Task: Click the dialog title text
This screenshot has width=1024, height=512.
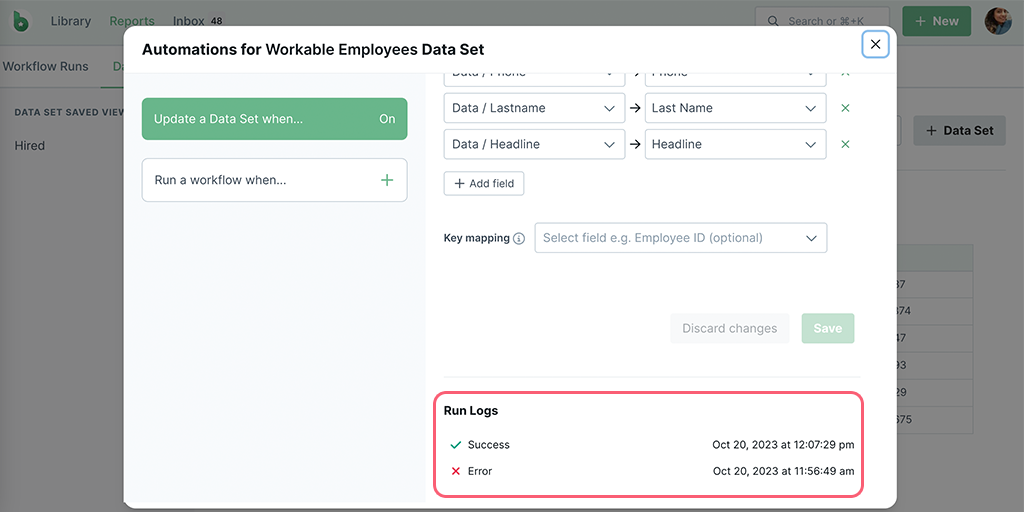Action: tap(313, 50)
